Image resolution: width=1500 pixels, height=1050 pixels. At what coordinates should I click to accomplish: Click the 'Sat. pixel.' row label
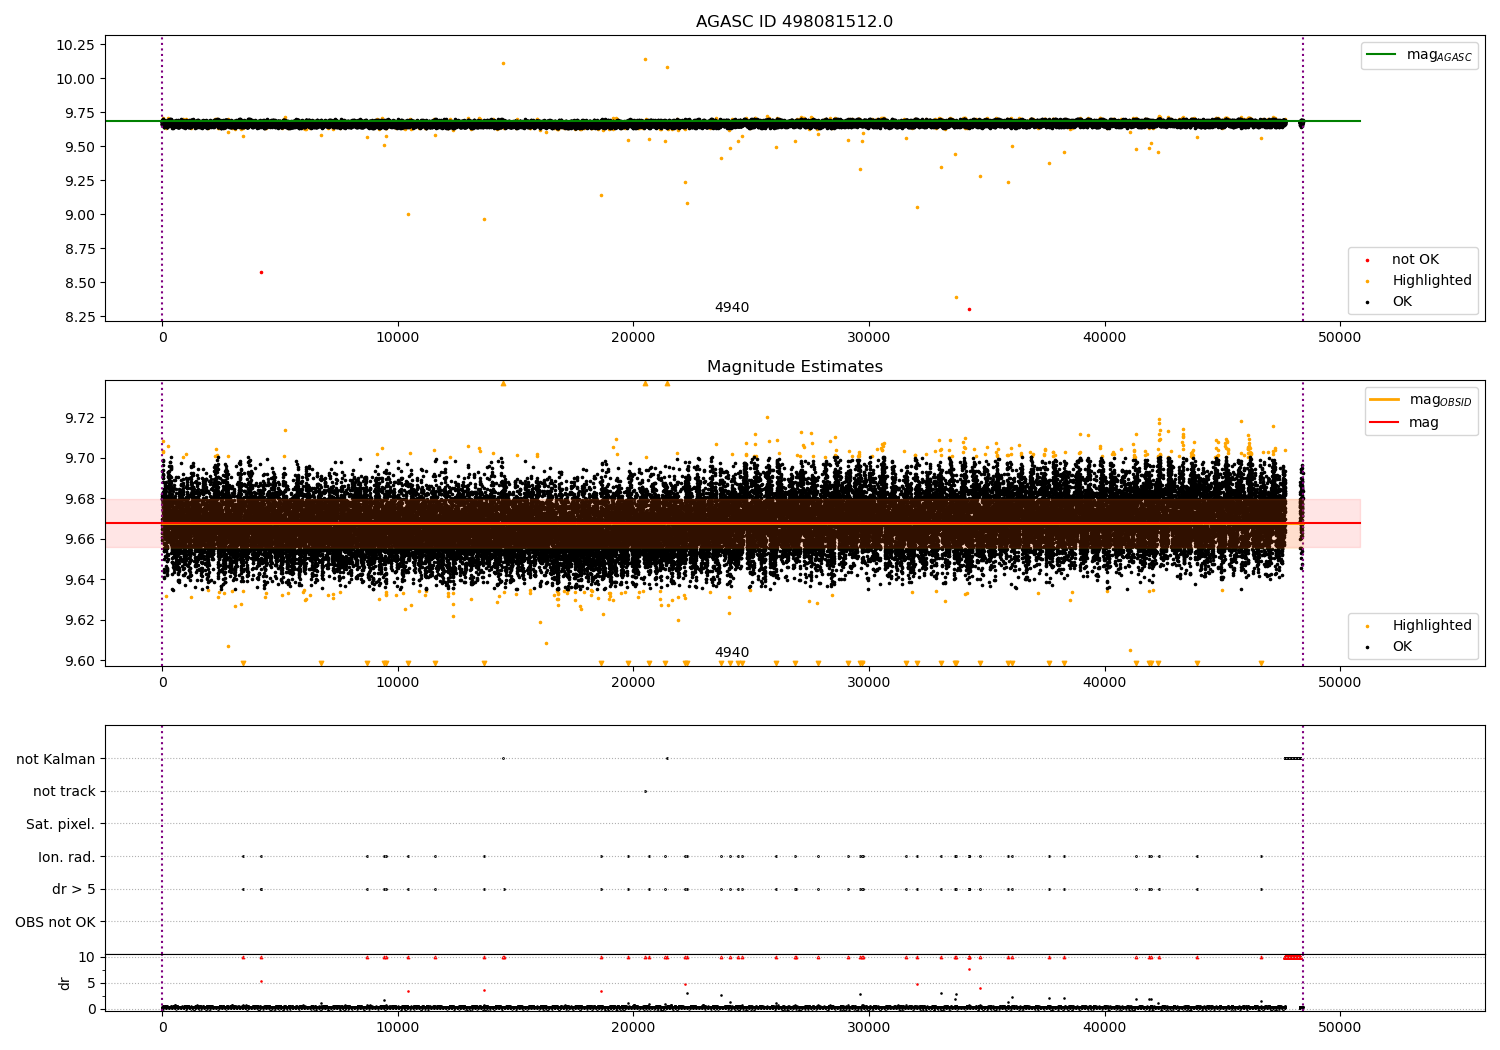point(61,824)
